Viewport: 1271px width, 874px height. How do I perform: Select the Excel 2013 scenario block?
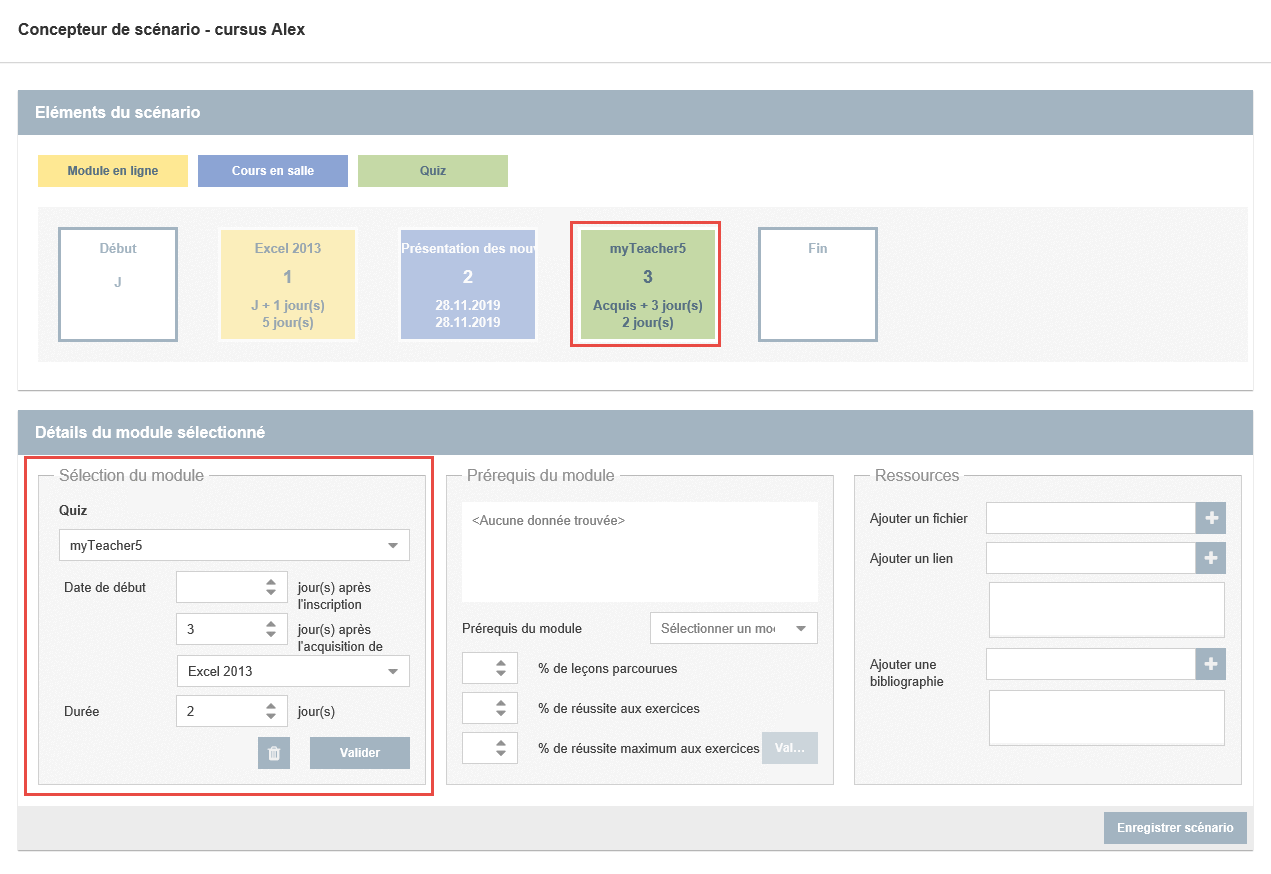coord(288,284)
